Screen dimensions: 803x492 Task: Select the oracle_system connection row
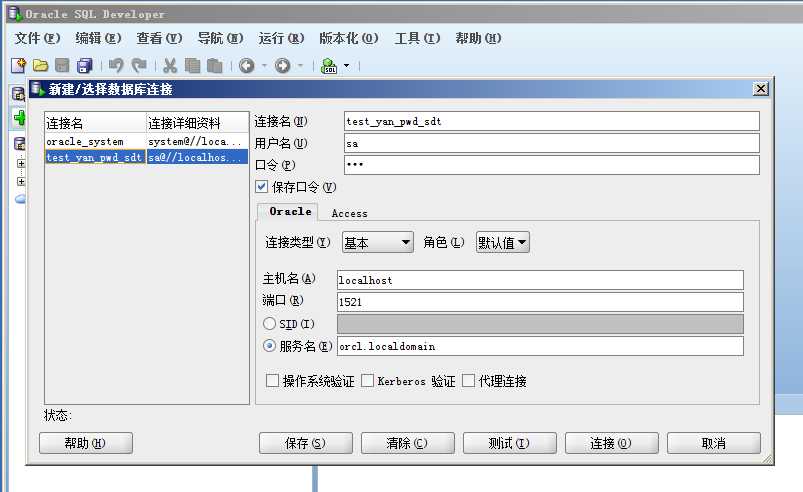tap(146, 141)
